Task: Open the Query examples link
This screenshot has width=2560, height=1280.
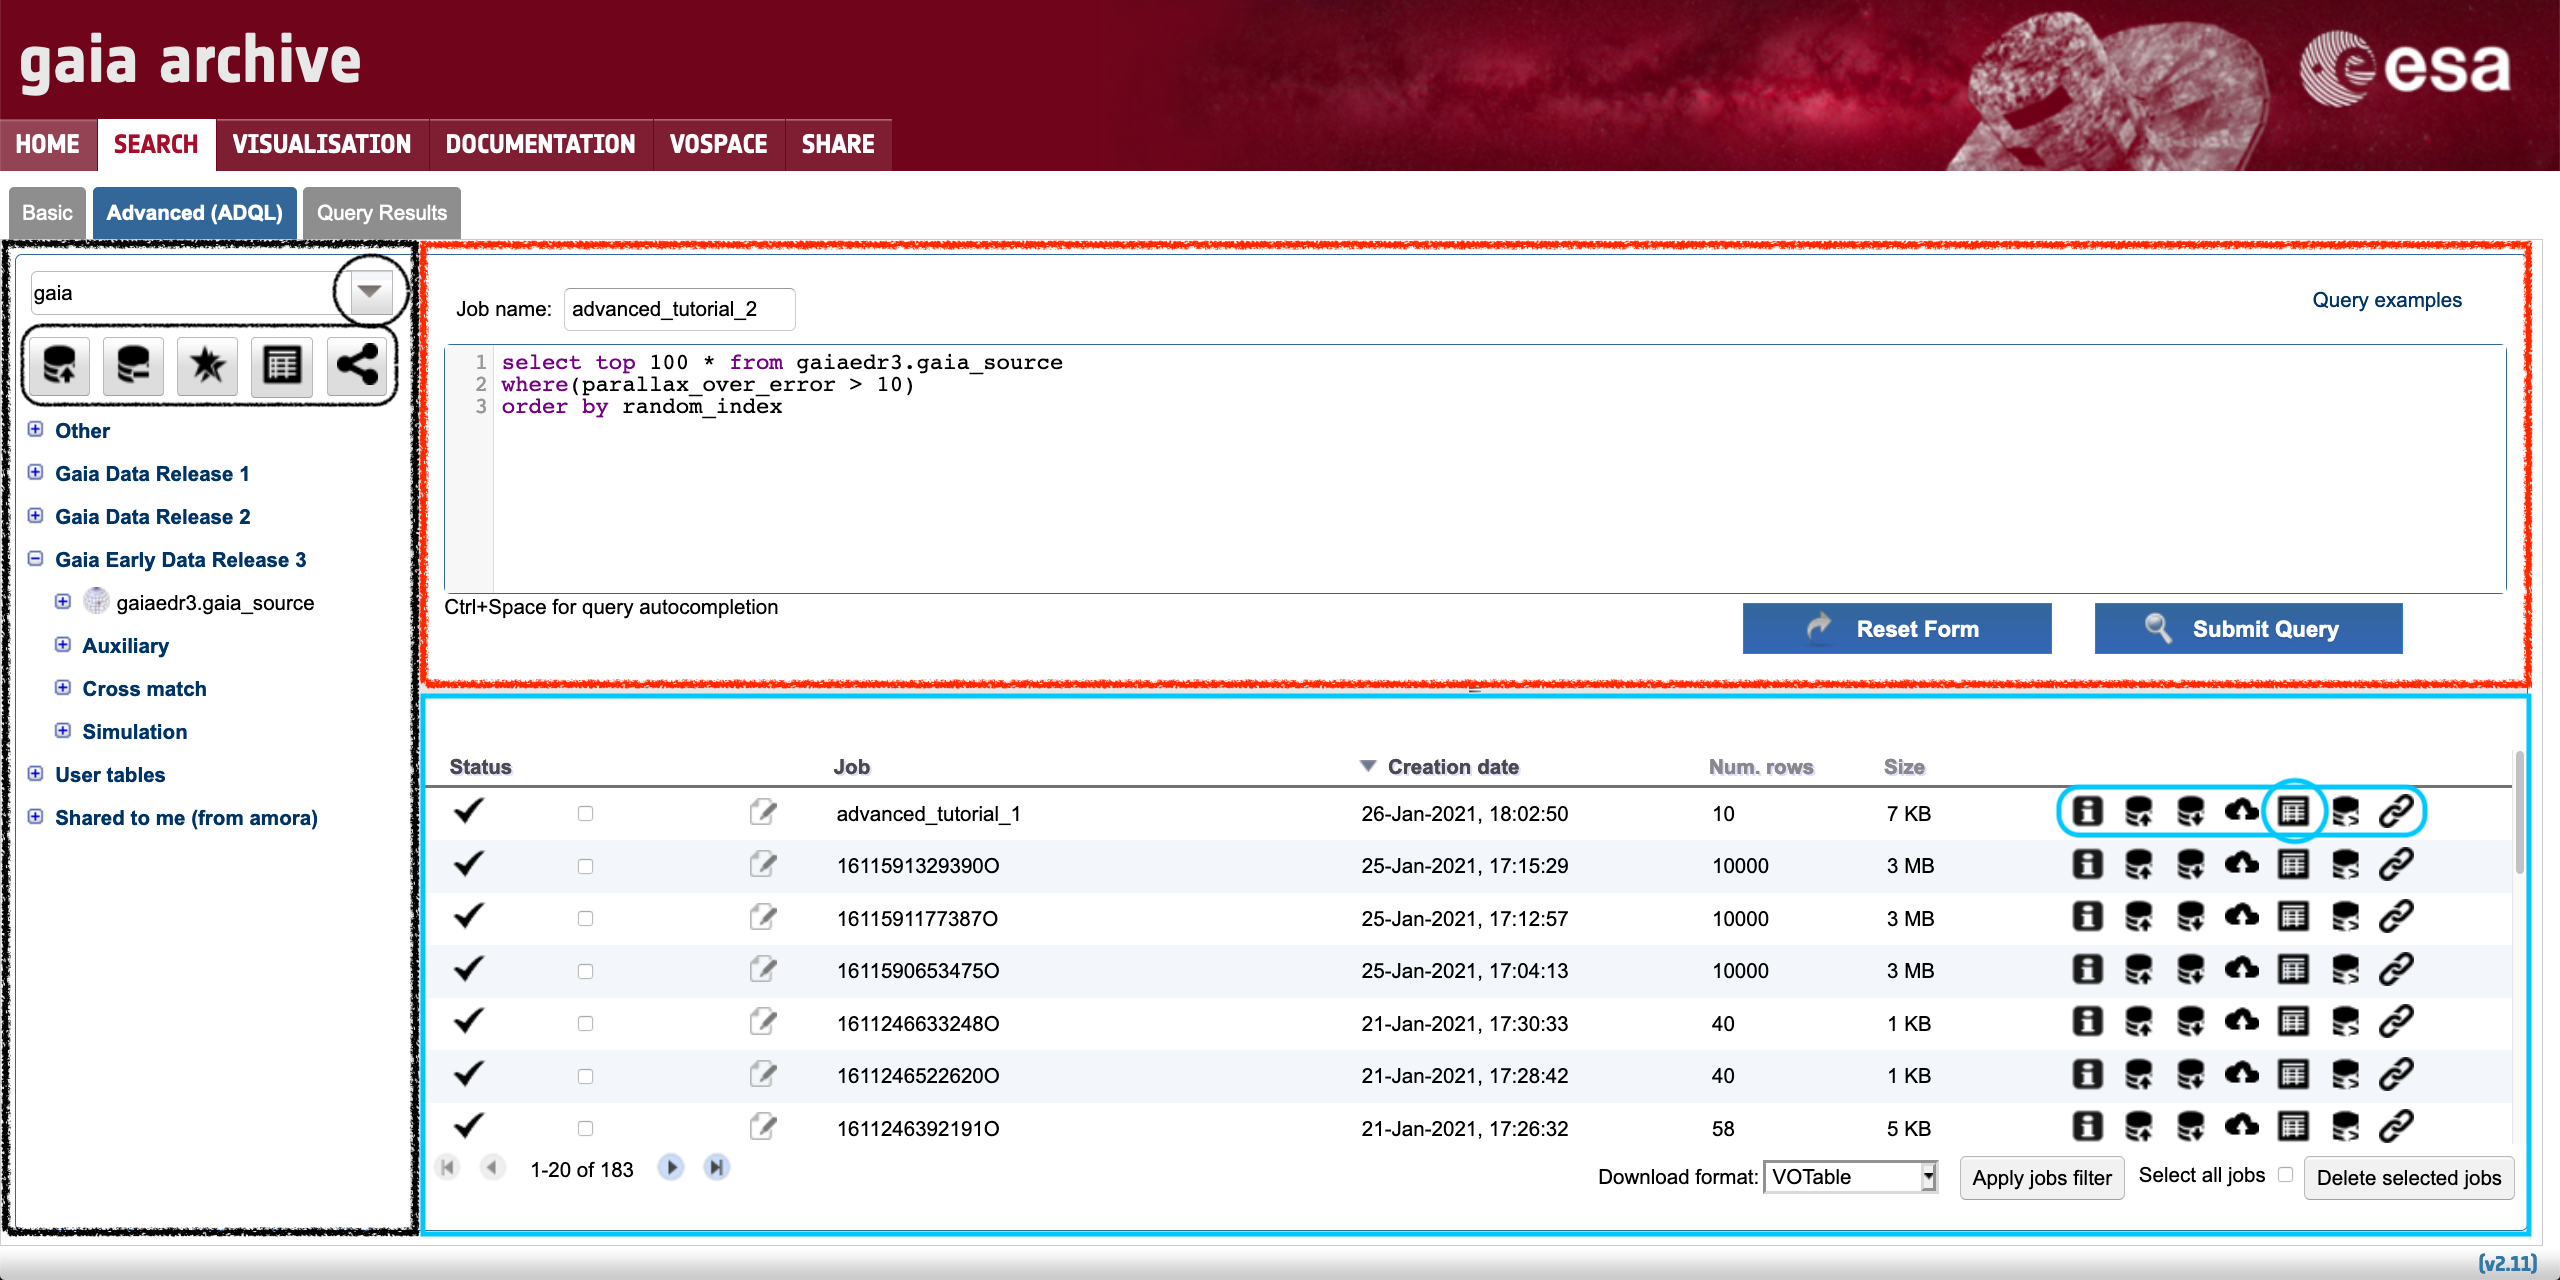Action: (2387, 300)
